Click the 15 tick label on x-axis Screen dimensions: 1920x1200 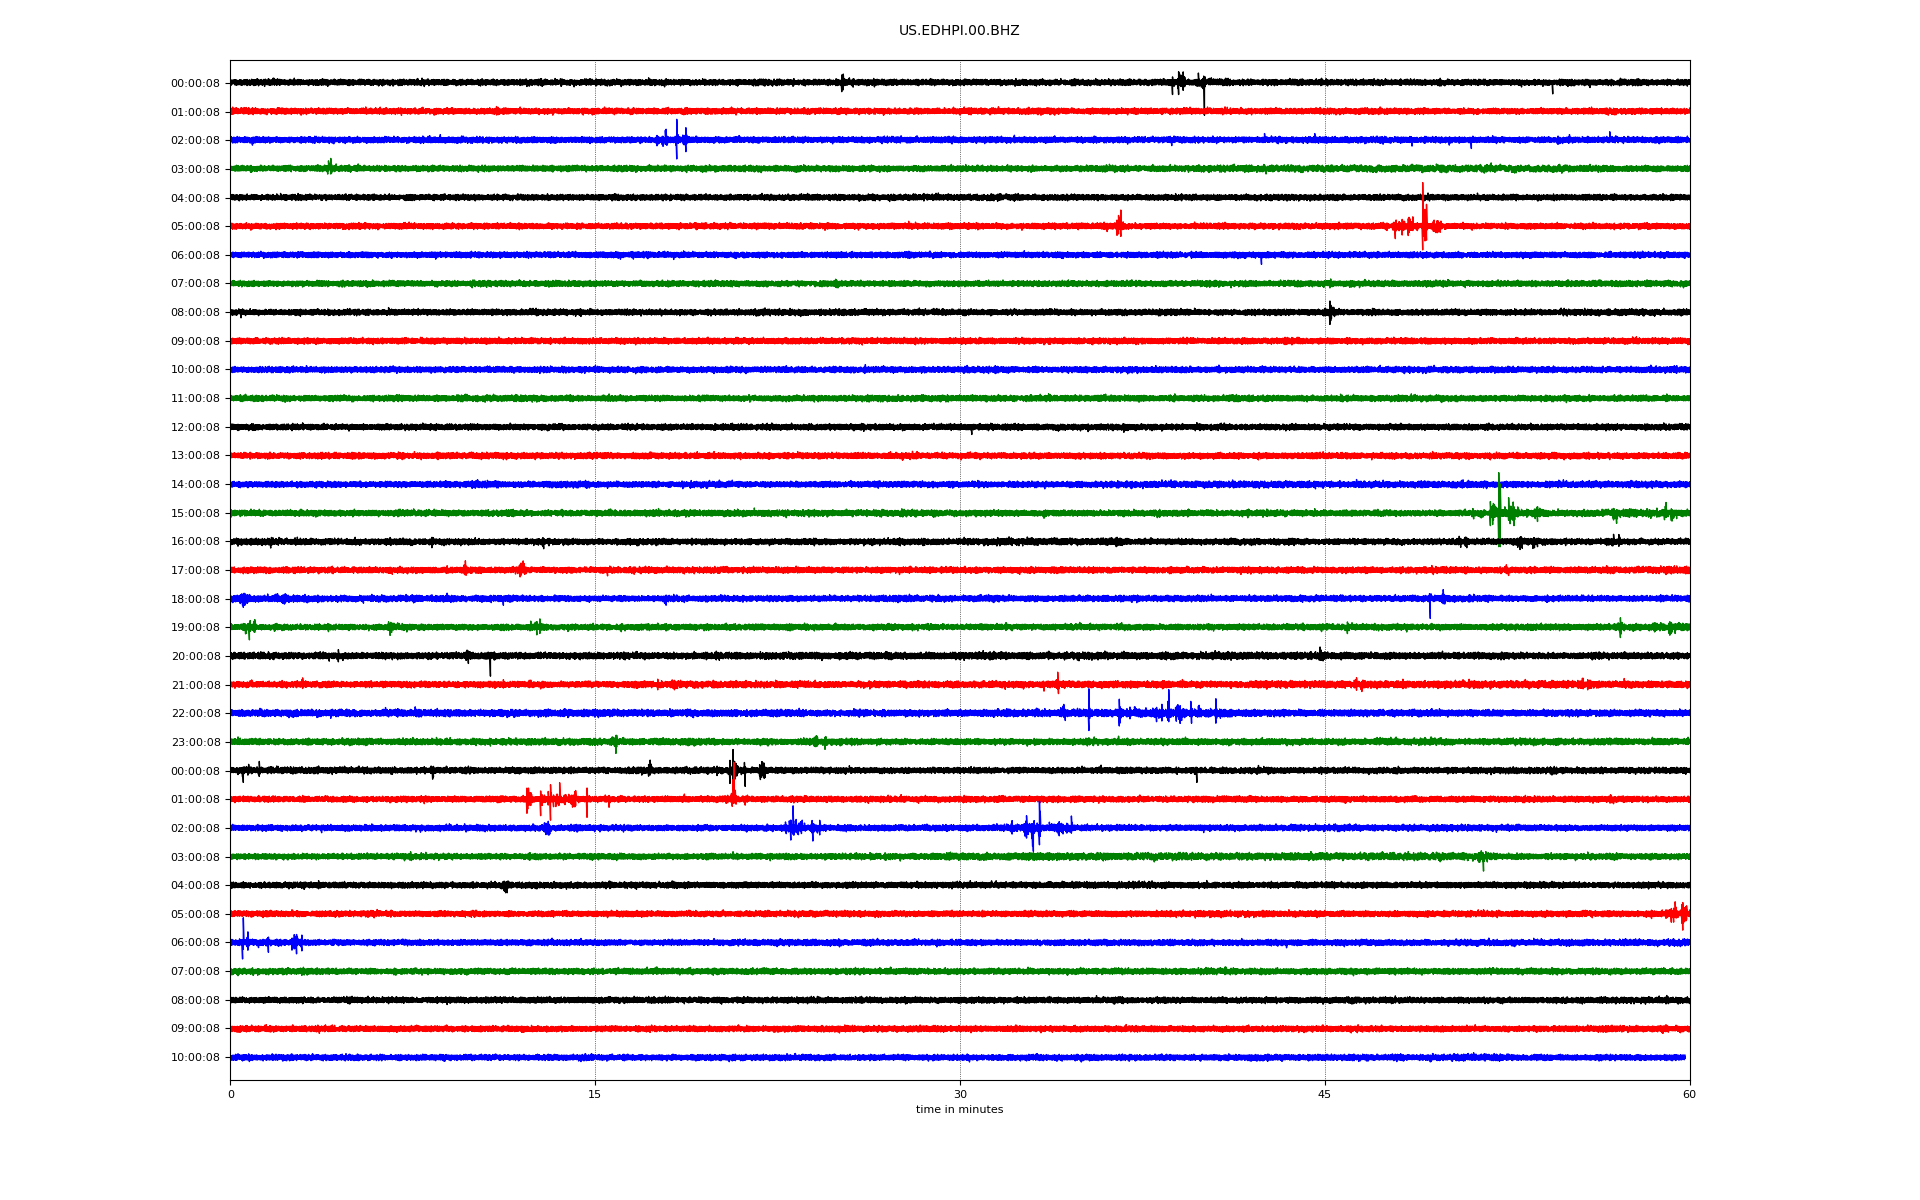pyautogui.click(x=595, y=1094)
